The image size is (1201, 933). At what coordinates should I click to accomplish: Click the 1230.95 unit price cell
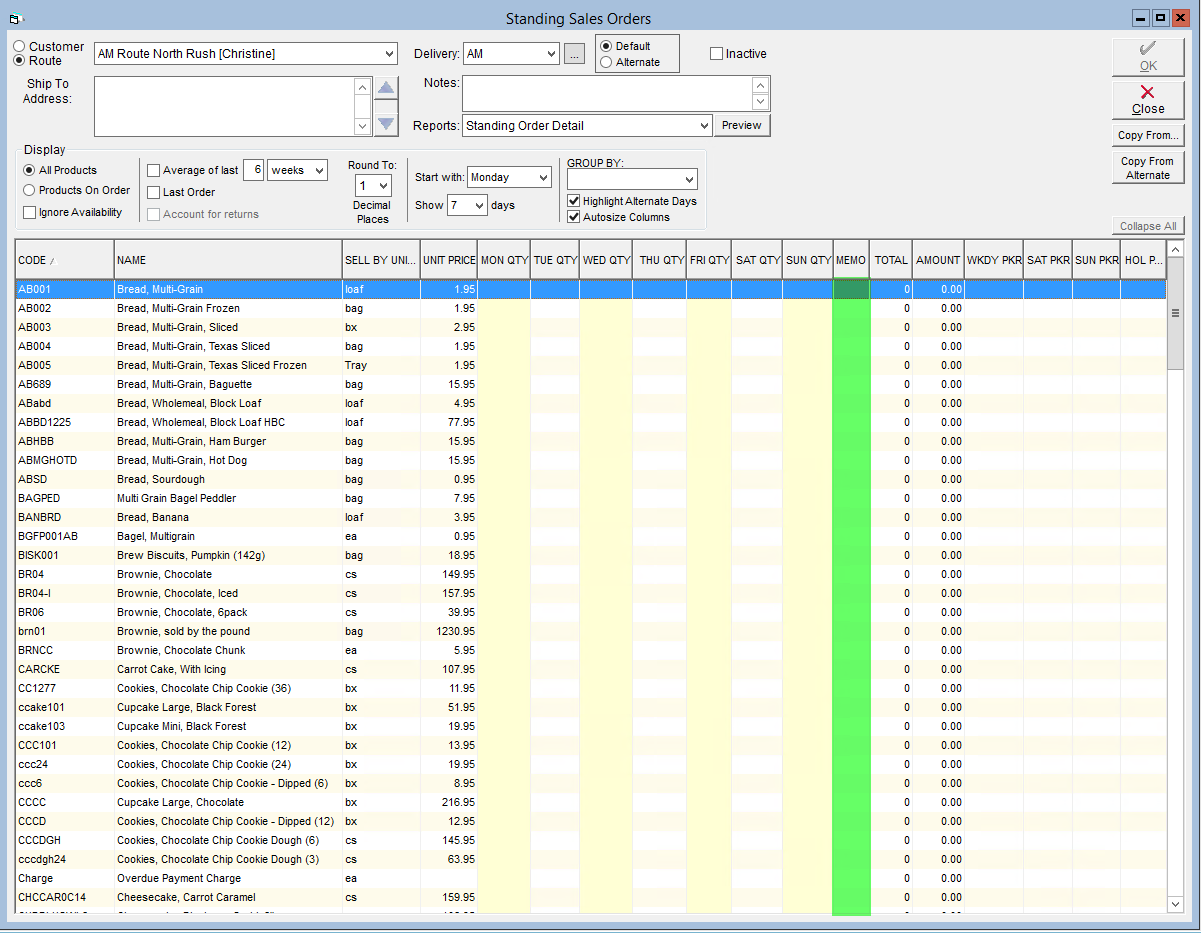tap(449, 631)
